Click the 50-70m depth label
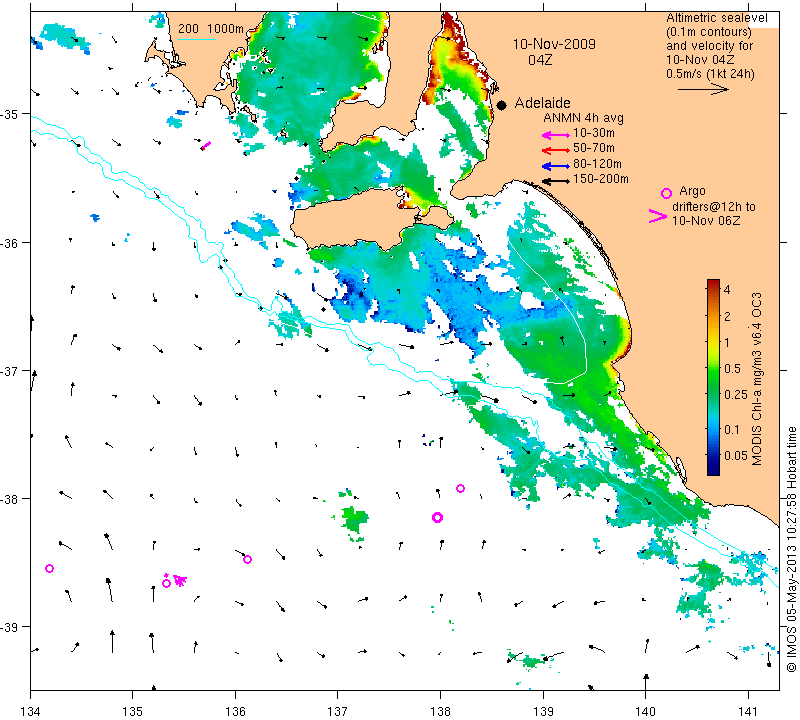This screenshot has height=720, width=800. point(594,148)
